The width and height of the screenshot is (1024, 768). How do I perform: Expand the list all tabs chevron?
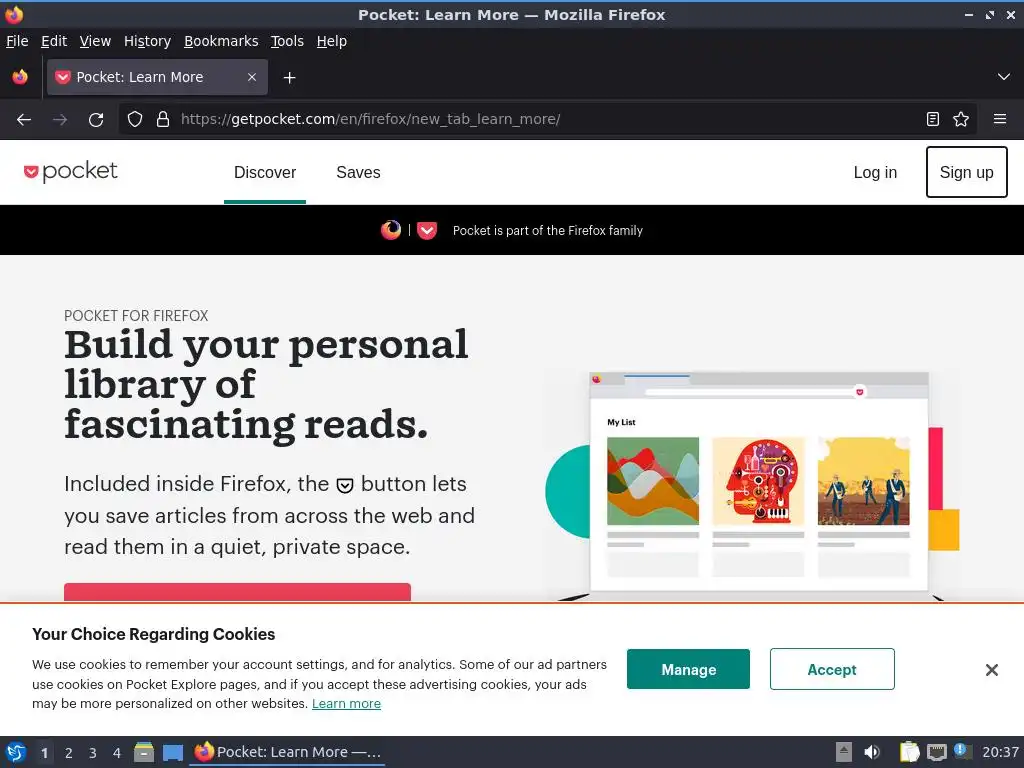(x=1004, y=77)
